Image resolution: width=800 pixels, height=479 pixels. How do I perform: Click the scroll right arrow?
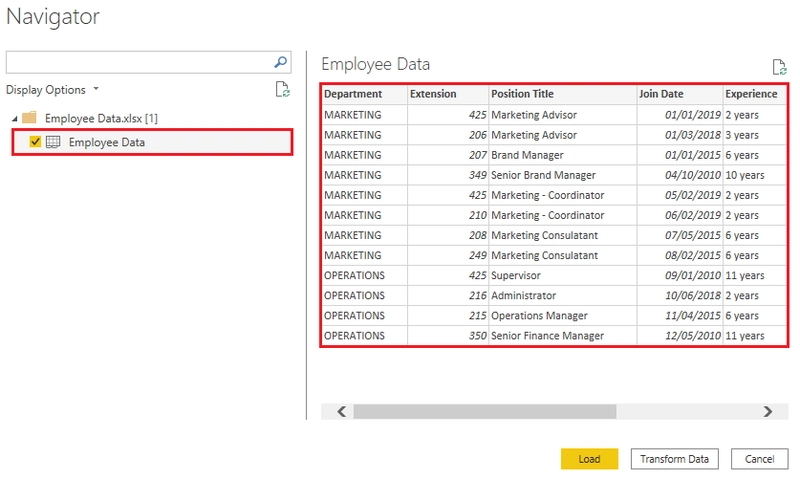[x=767, y=411]
